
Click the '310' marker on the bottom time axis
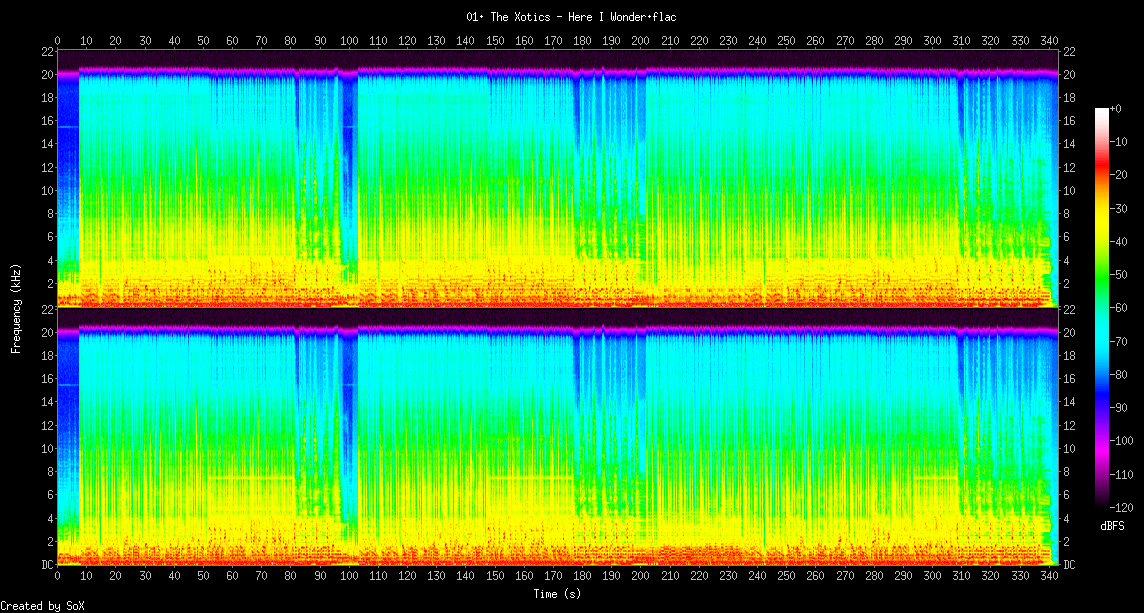click(x=960, y=577)
